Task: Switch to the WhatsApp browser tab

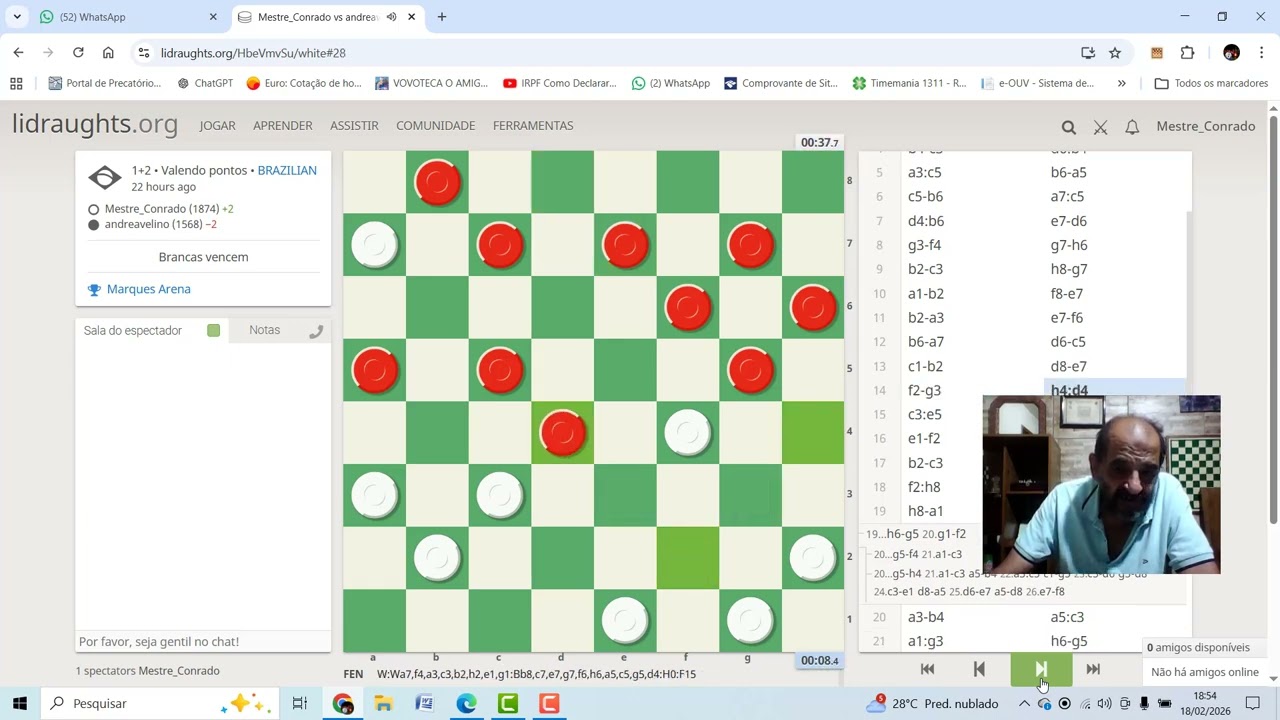Action: [129, 17]
